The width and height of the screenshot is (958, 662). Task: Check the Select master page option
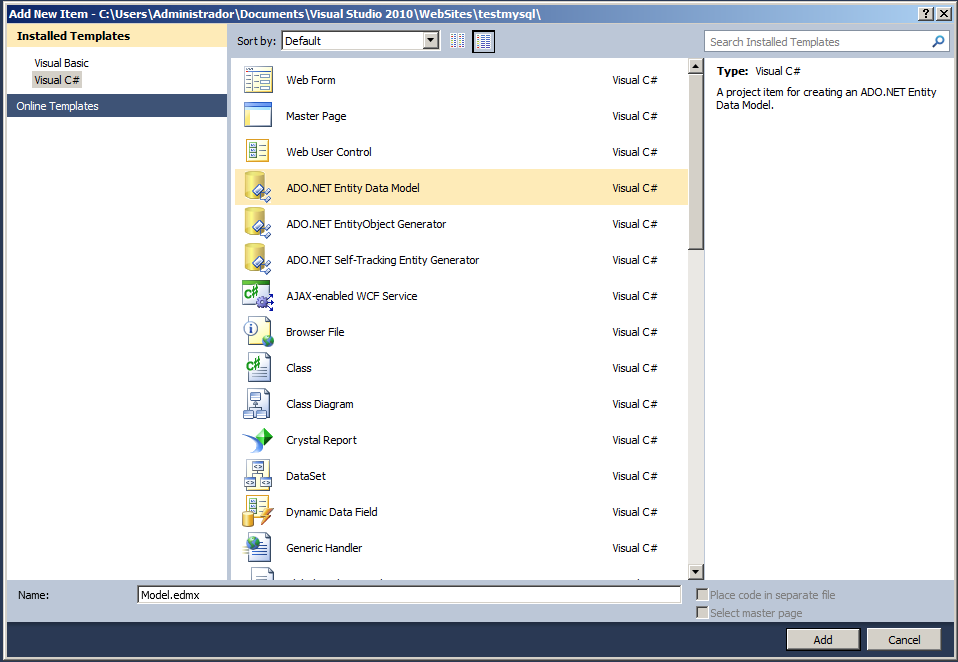702,612
